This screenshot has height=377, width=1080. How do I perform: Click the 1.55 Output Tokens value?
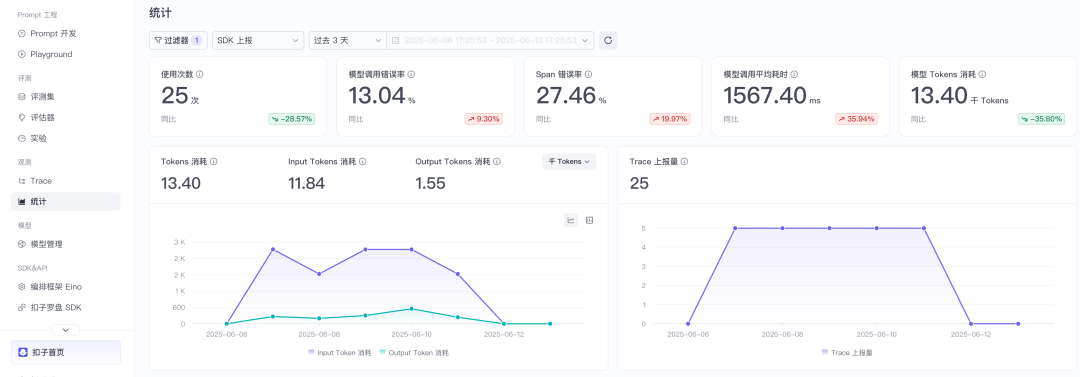pos(430,183)
